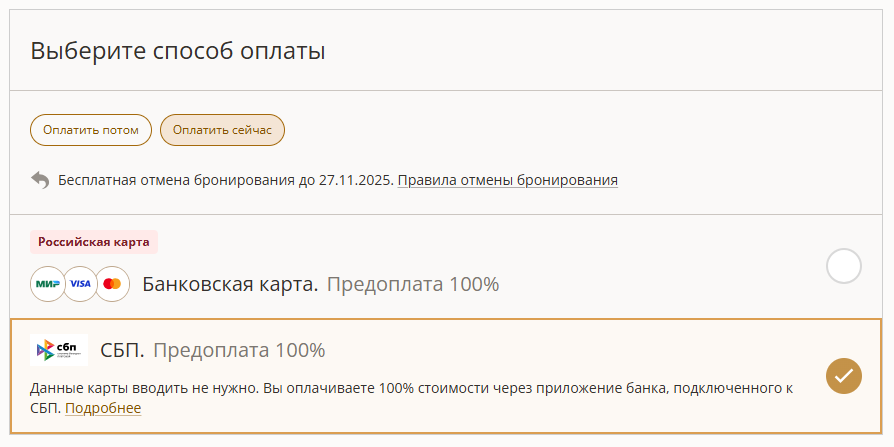
Task: Click the Российская карта badge
Action: [94, 242]
